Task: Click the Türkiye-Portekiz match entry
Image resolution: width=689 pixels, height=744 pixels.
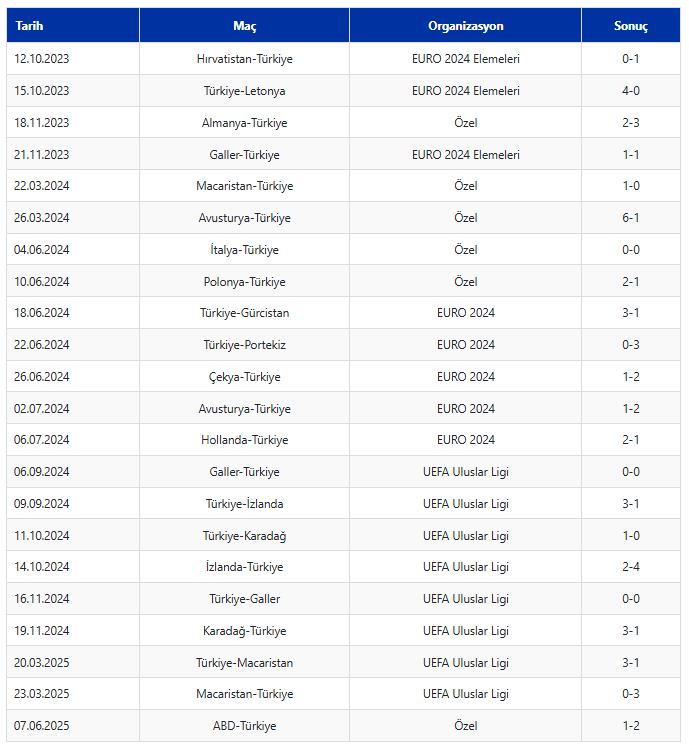Action: pyautogui.click(x=244, y=345)
